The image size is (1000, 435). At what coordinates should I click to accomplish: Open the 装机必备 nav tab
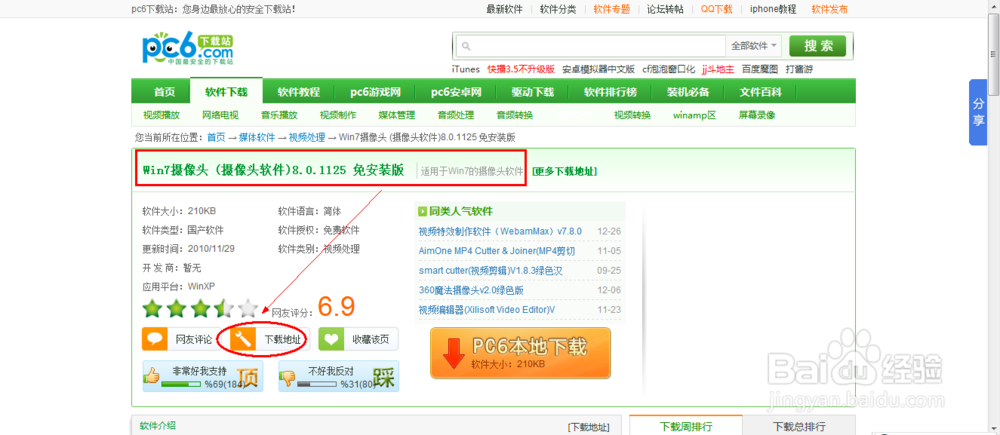pyautogui.click(x=688, y=92)
